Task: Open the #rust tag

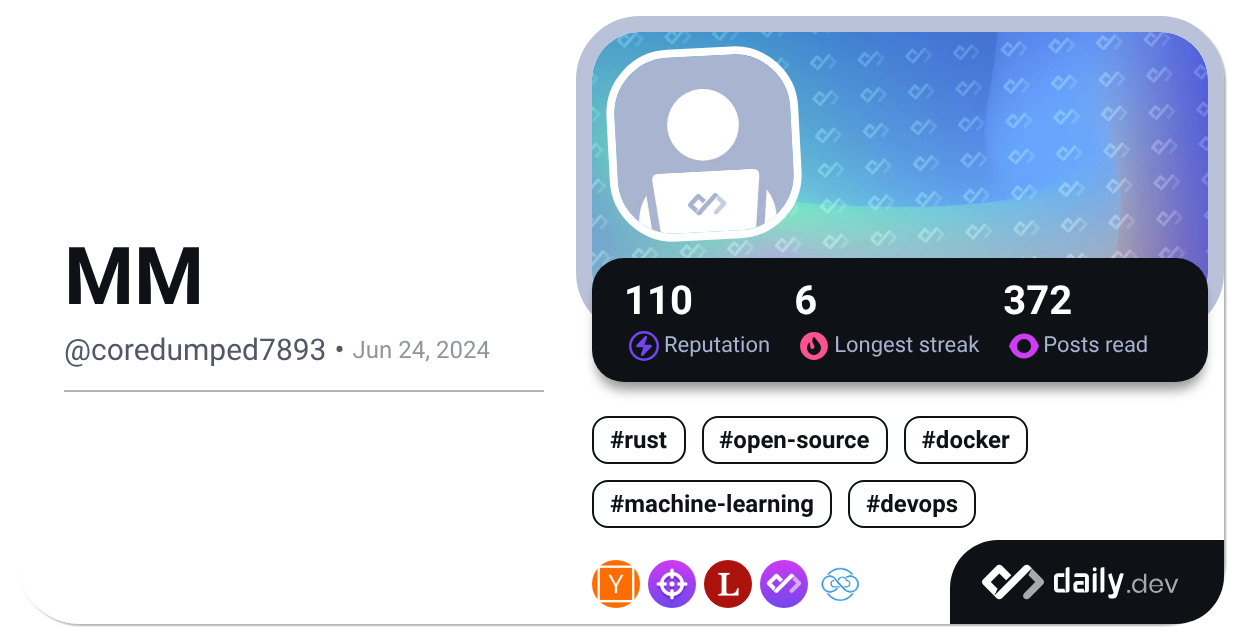Action: click(638, 440)
